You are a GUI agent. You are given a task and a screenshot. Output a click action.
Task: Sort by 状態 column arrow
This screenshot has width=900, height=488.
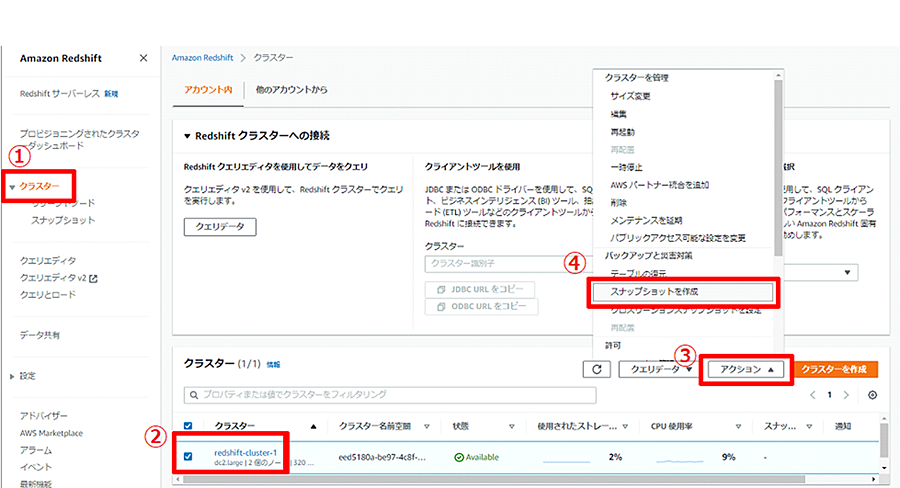511,427
